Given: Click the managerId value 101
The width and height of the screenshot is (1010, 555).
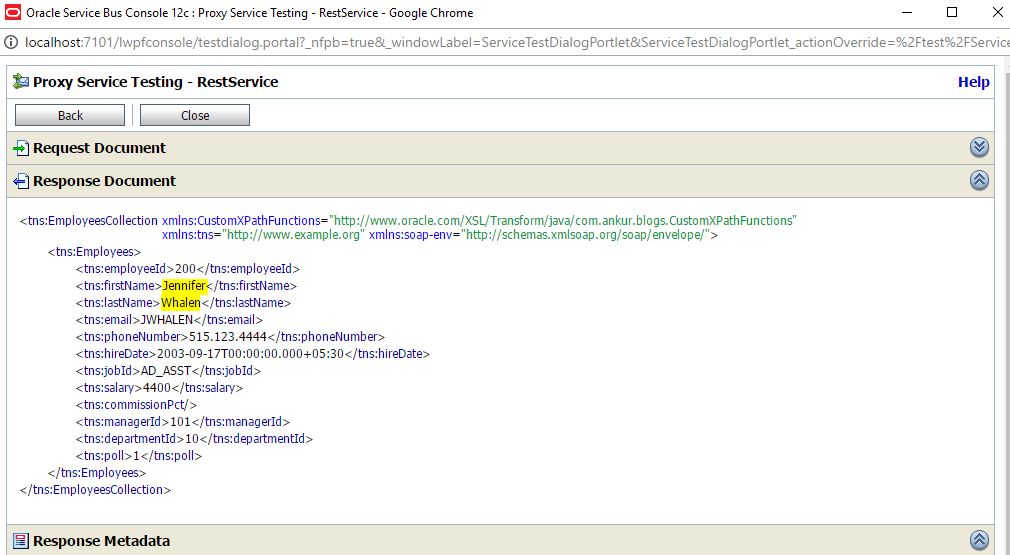Looking at the screenshot, I should [180, 422].
